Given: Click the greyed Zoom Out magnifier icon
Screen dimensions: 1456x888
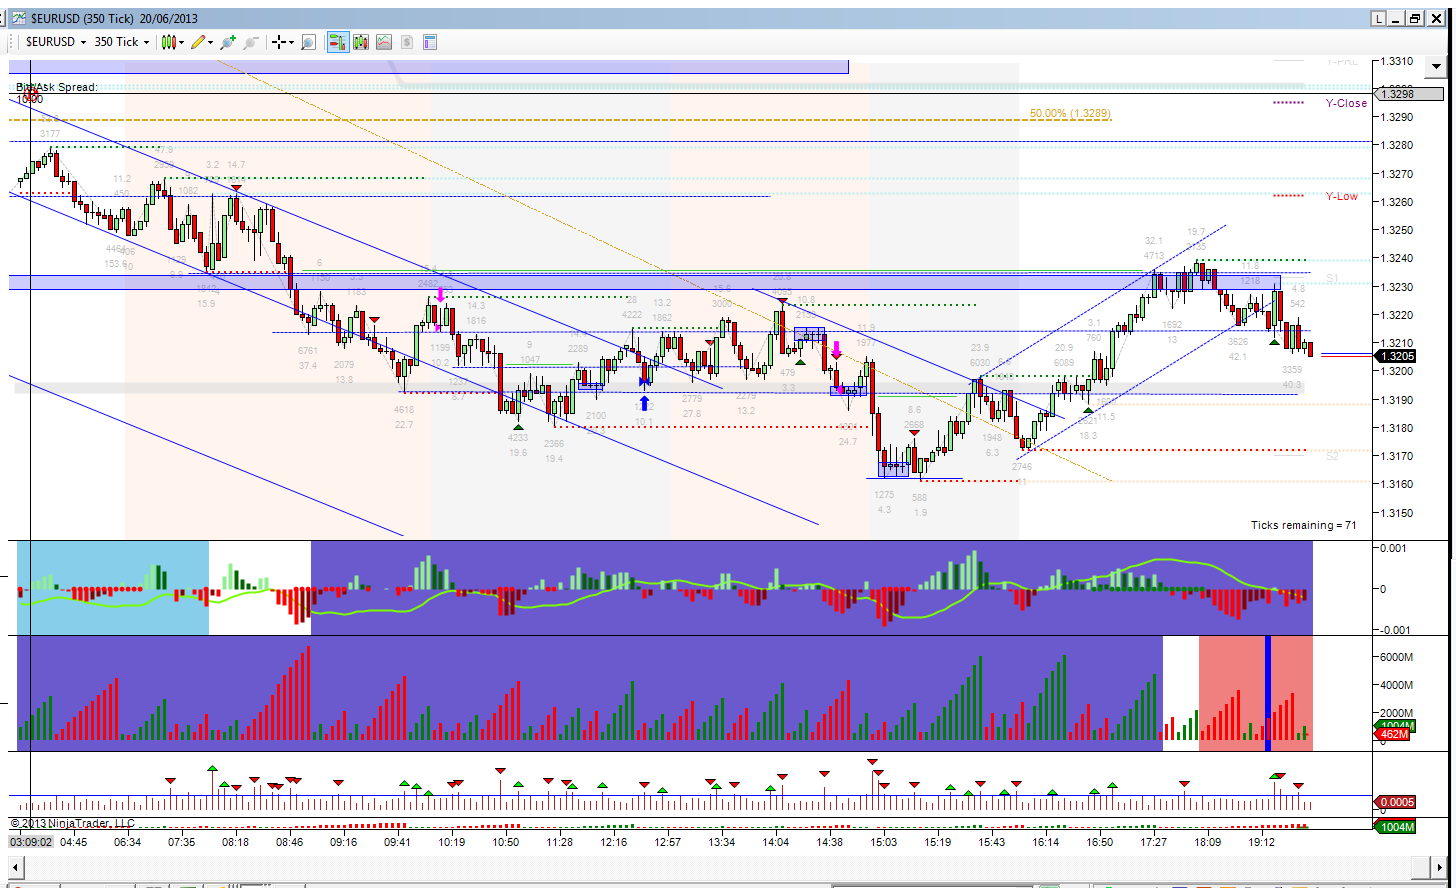Looking at the screenshot, I should coord(250,42).
